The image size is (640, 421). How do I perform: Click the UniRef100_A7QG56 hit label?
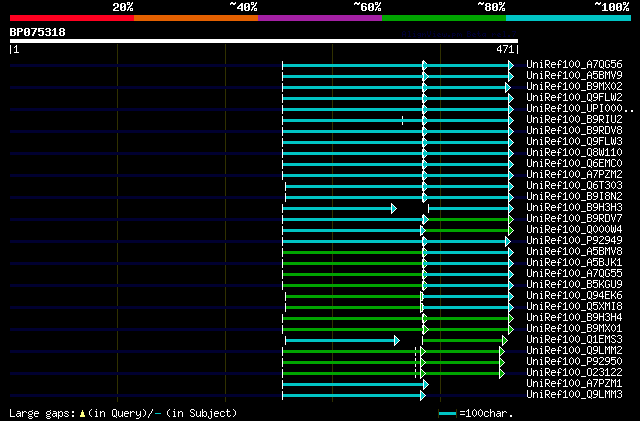click(x=574, y=65)
